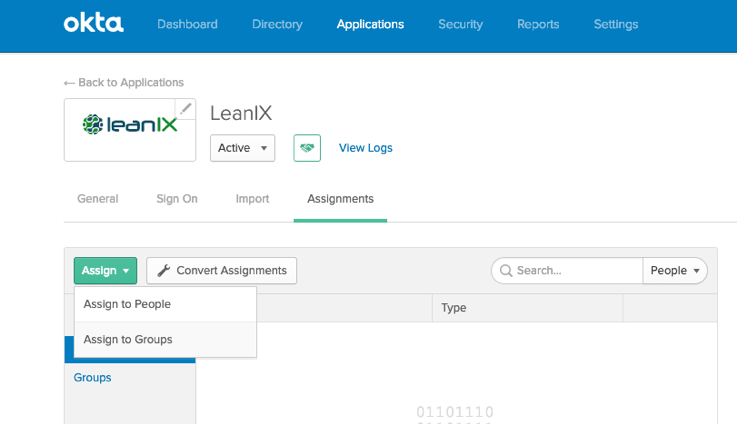
Task: Open the Active status dropdown
Action: (x=243, y=148)
